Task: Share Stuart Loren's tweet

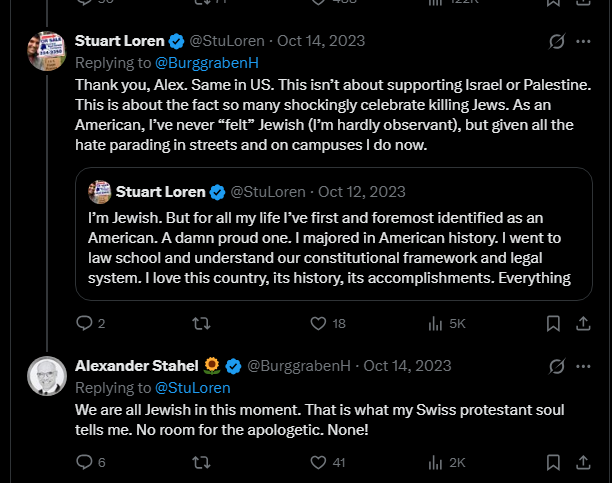Action: (583, 323)
